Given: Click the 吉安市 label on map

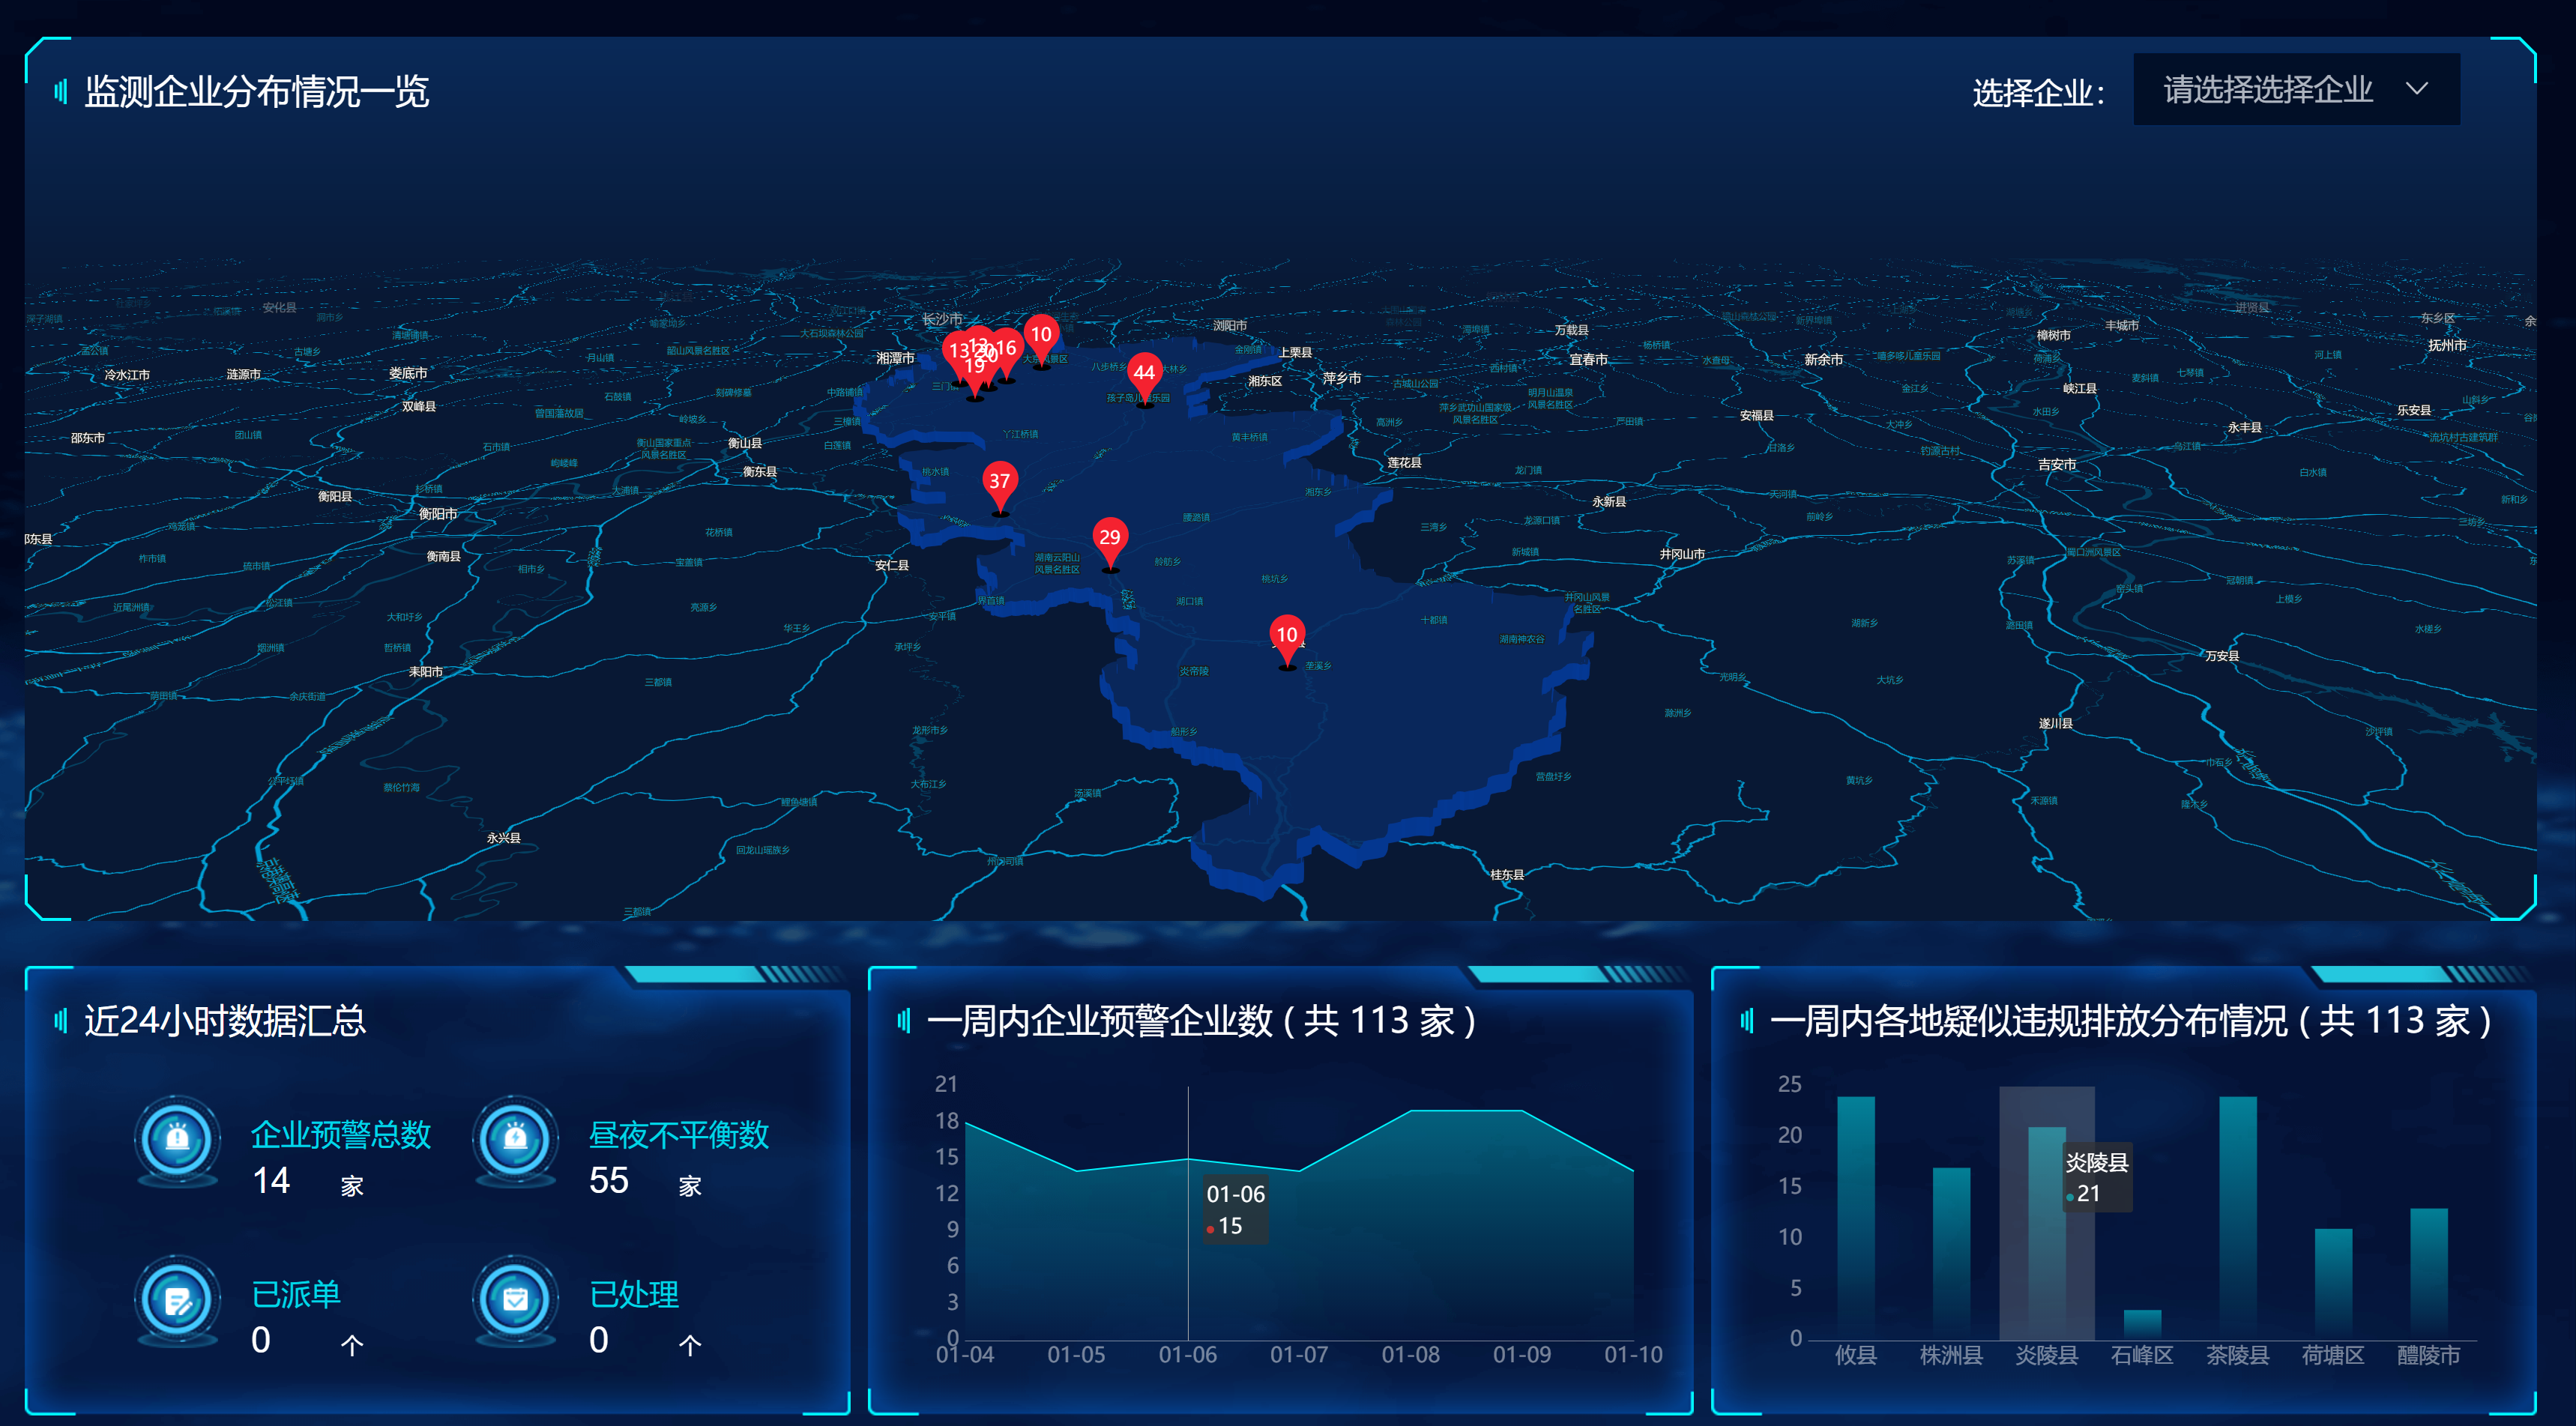Looking at the screenshot, I should pos(2056,465).
